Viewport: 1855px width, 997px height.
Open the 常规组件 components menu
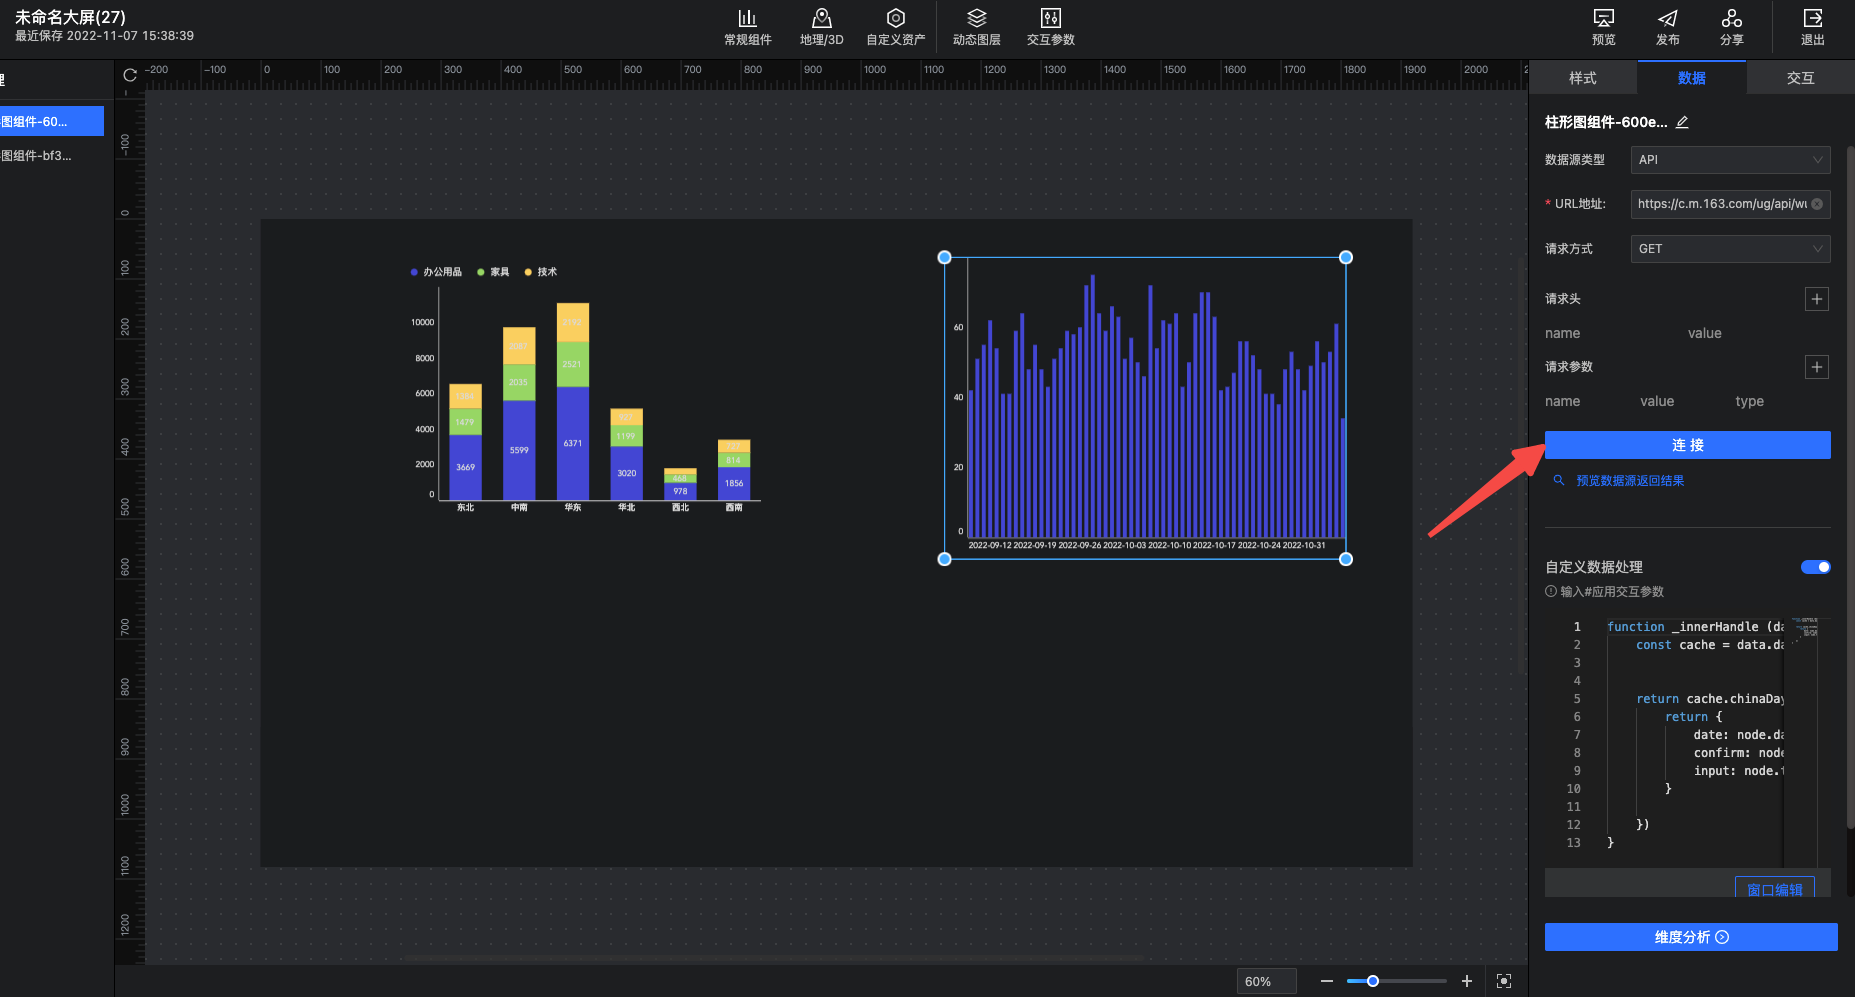coord(747,27)
